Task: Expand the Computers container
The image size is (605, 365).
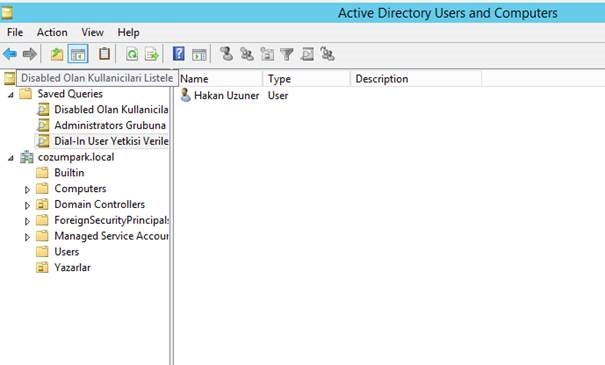Action: (27, 189)
